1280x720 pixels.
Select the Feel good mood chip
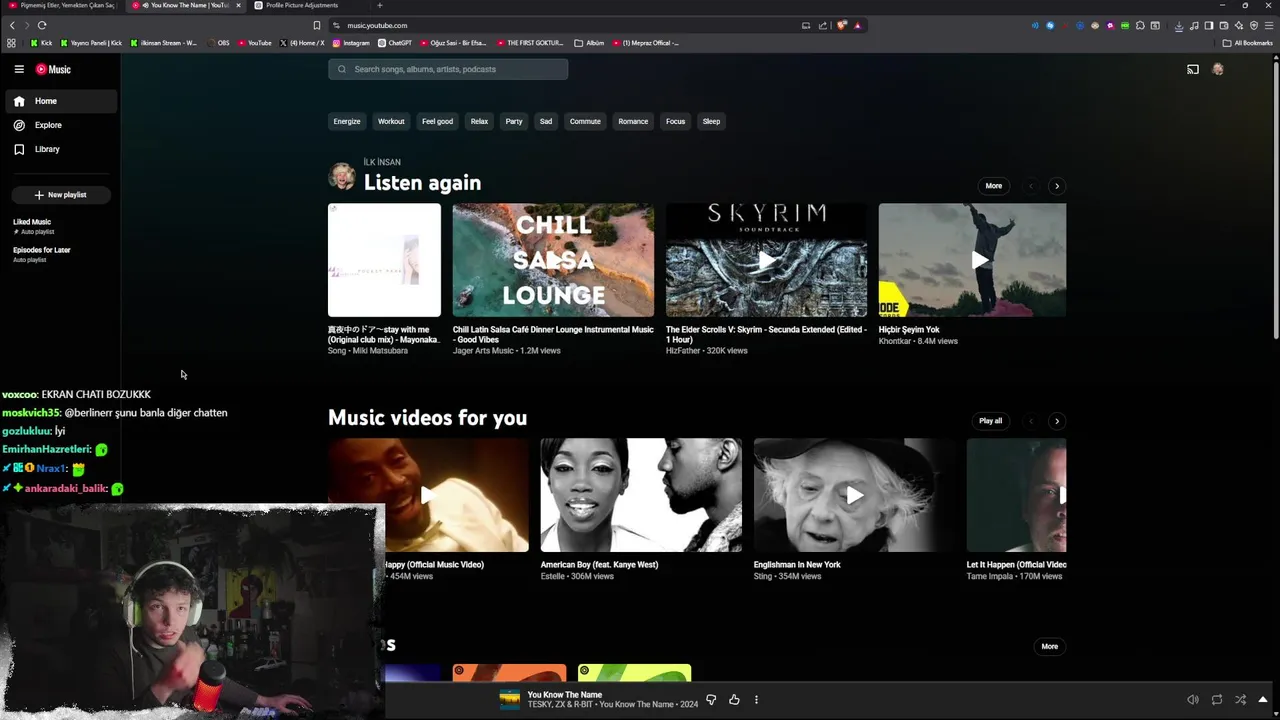437,121
